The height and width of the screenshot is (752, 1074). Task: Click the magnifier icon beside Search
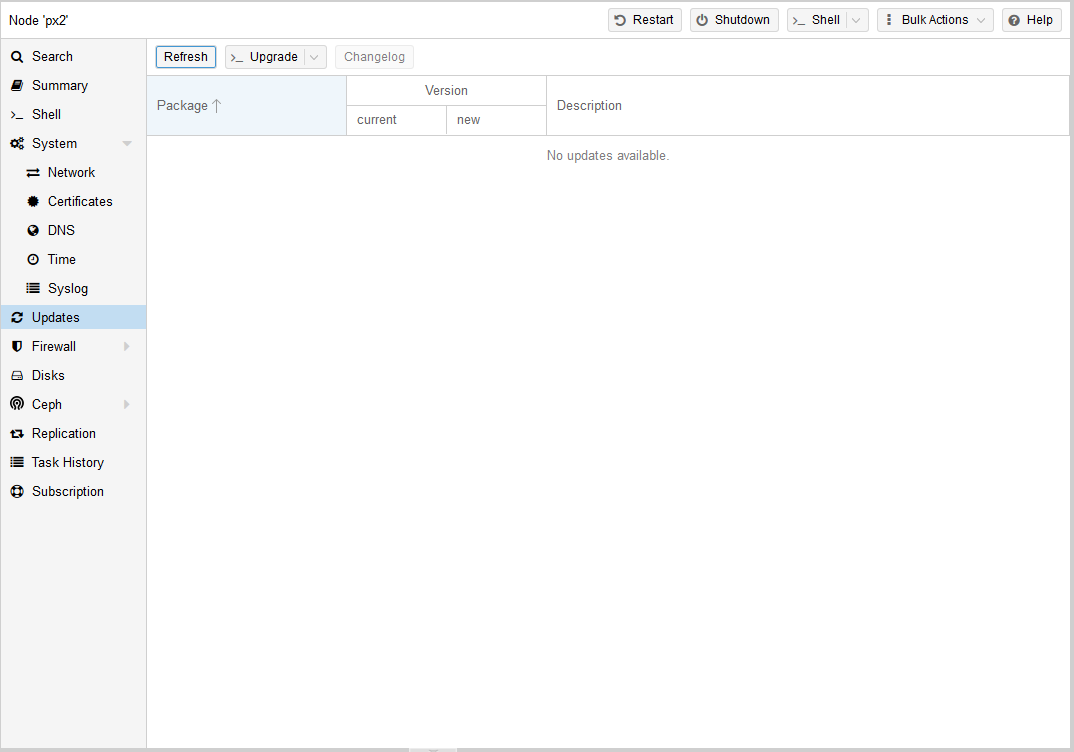[x=17, y=57]
